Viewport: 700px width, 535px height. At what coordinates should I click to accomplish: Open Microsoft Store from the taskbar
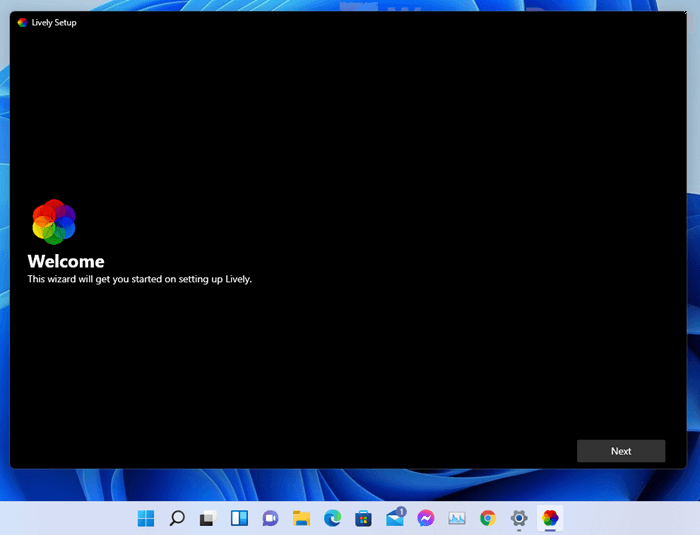tap(363, 518)
